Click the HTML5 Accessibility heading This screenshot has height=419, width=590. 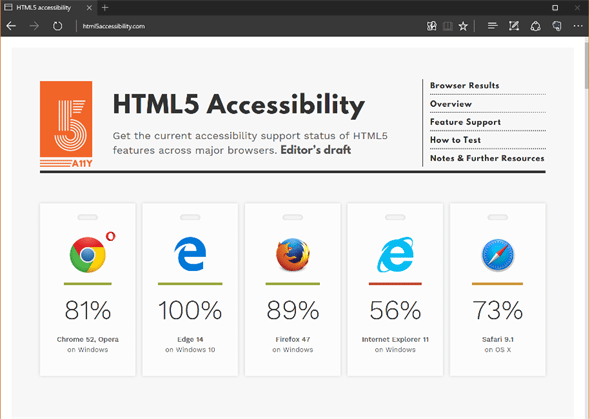[239, 105]
